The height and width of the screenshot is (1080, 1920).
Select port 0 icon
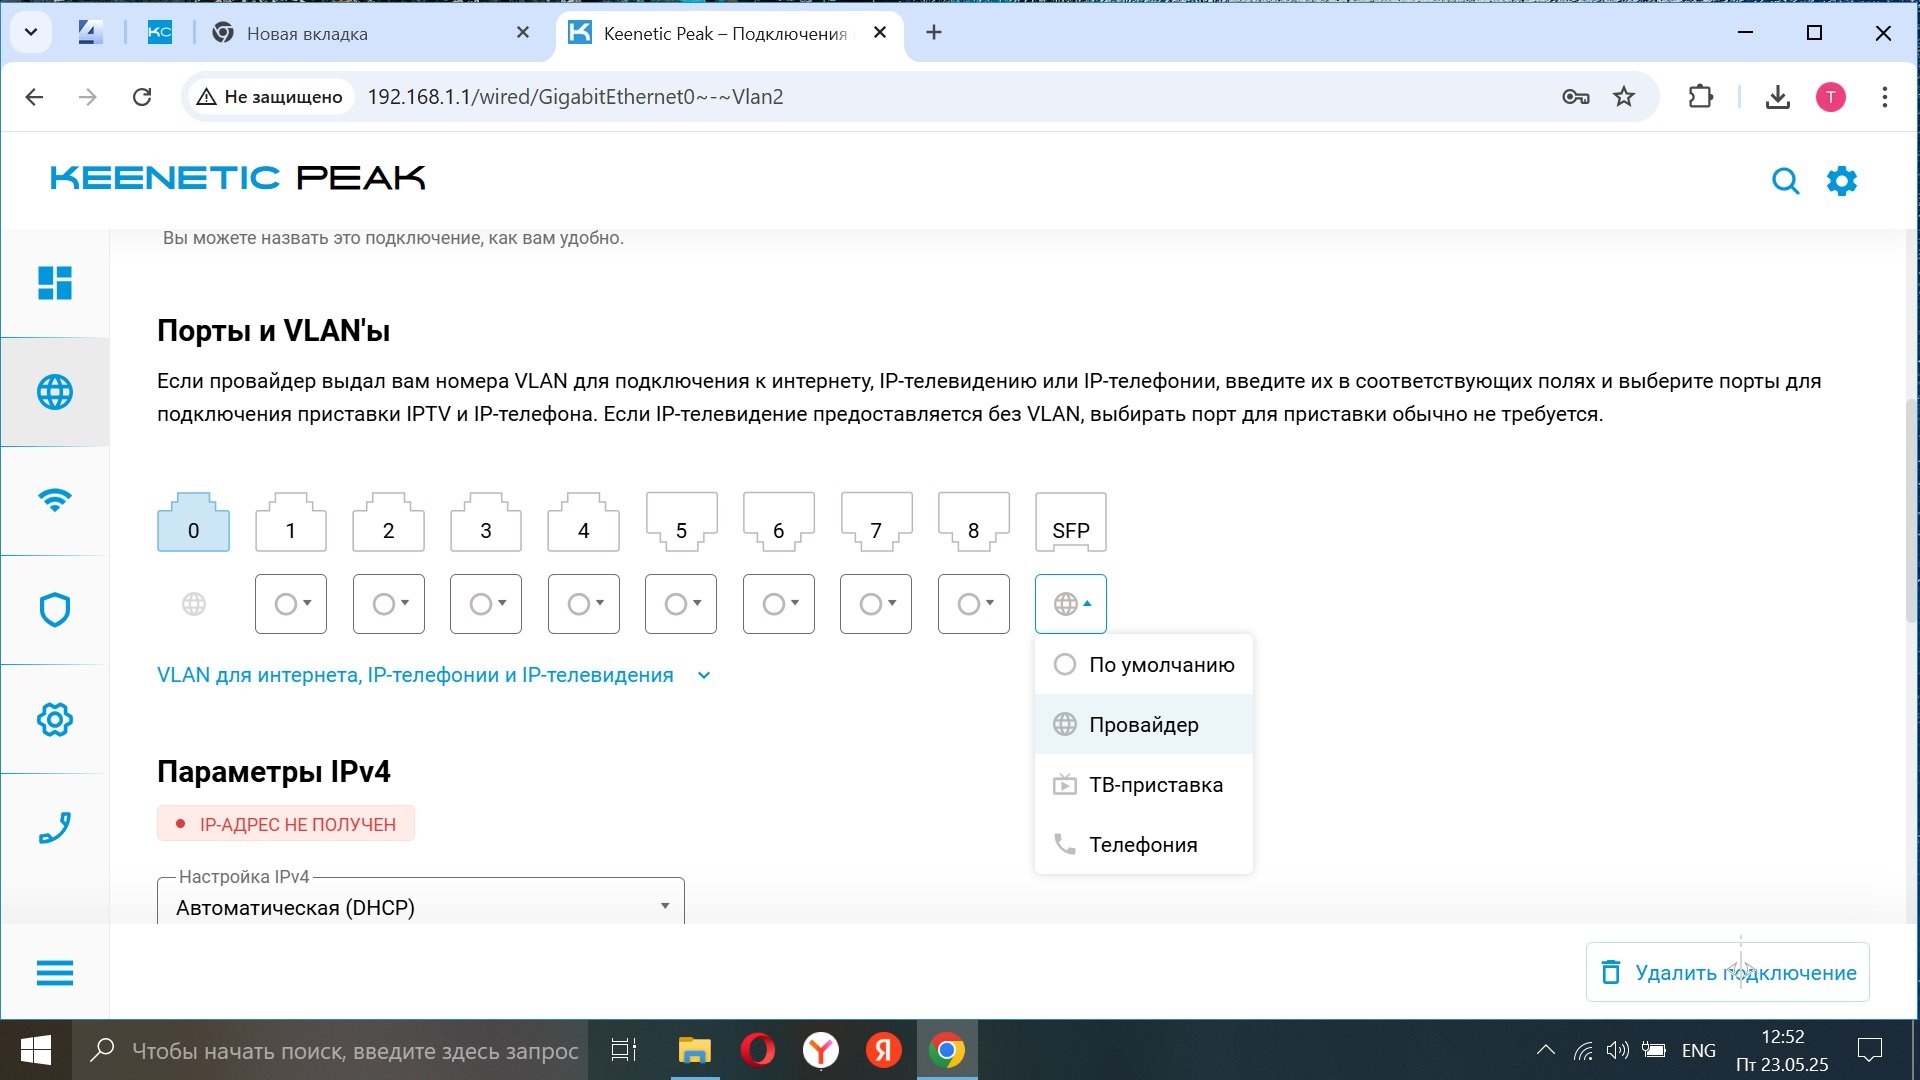(x=194, y=522)
